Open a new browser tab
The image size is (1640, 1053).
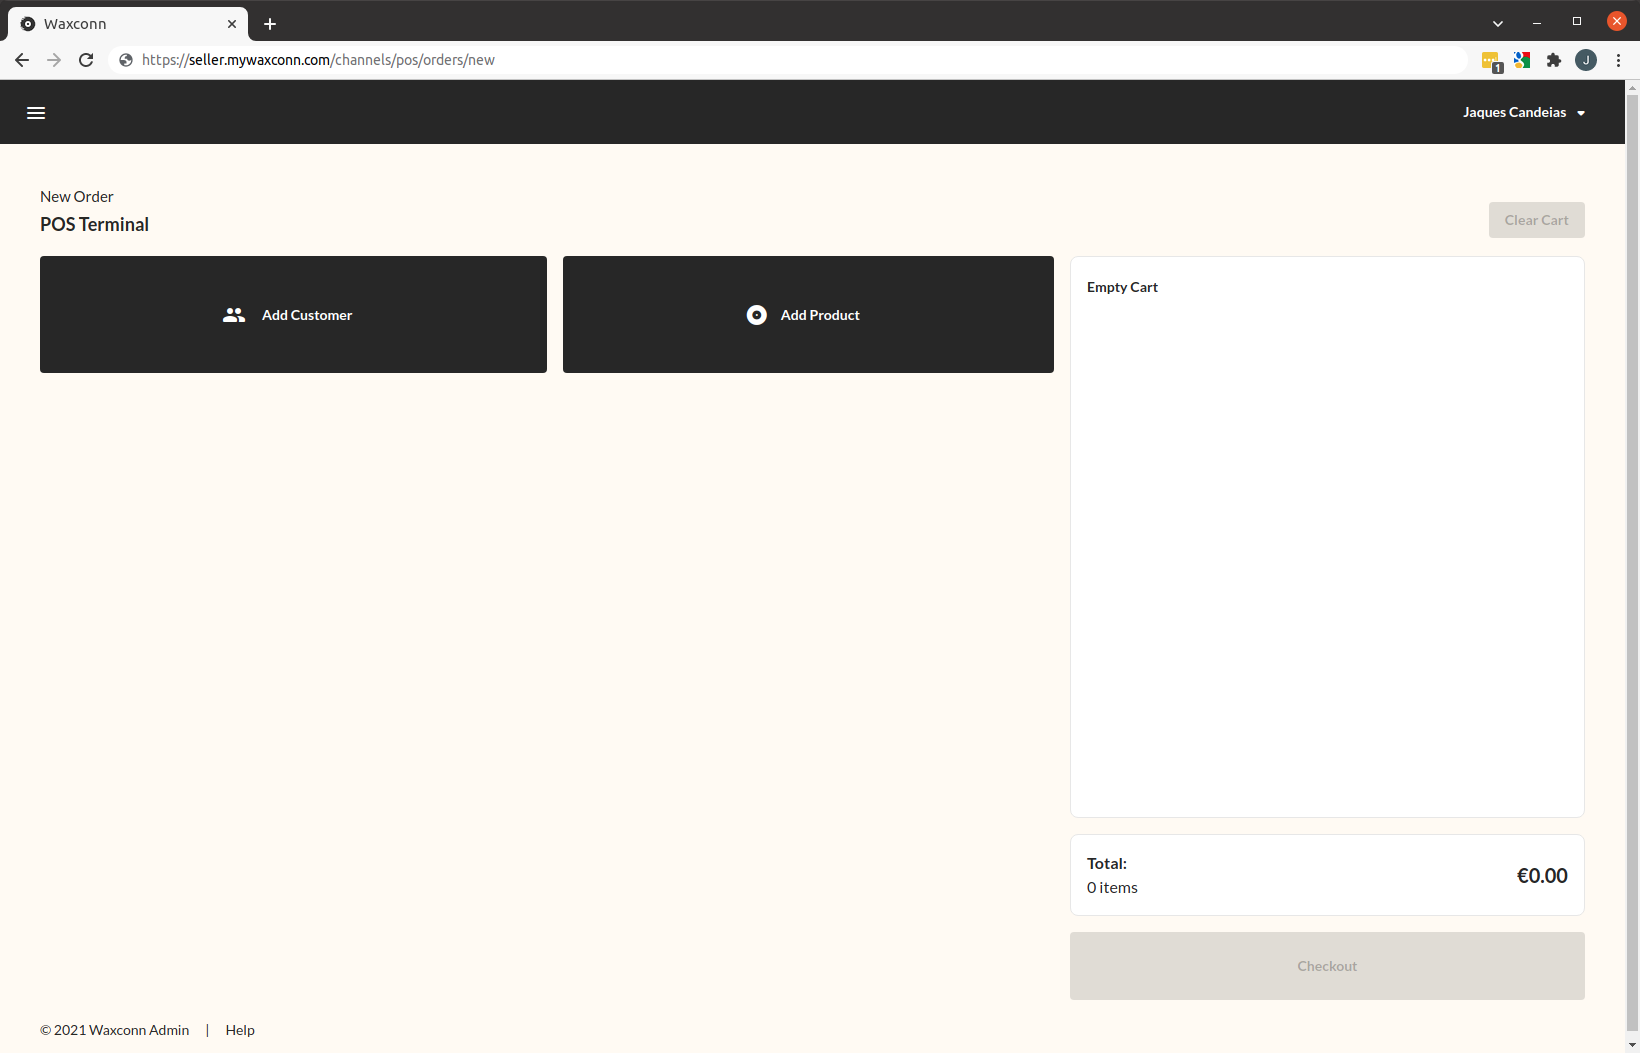tap(269, 23)
